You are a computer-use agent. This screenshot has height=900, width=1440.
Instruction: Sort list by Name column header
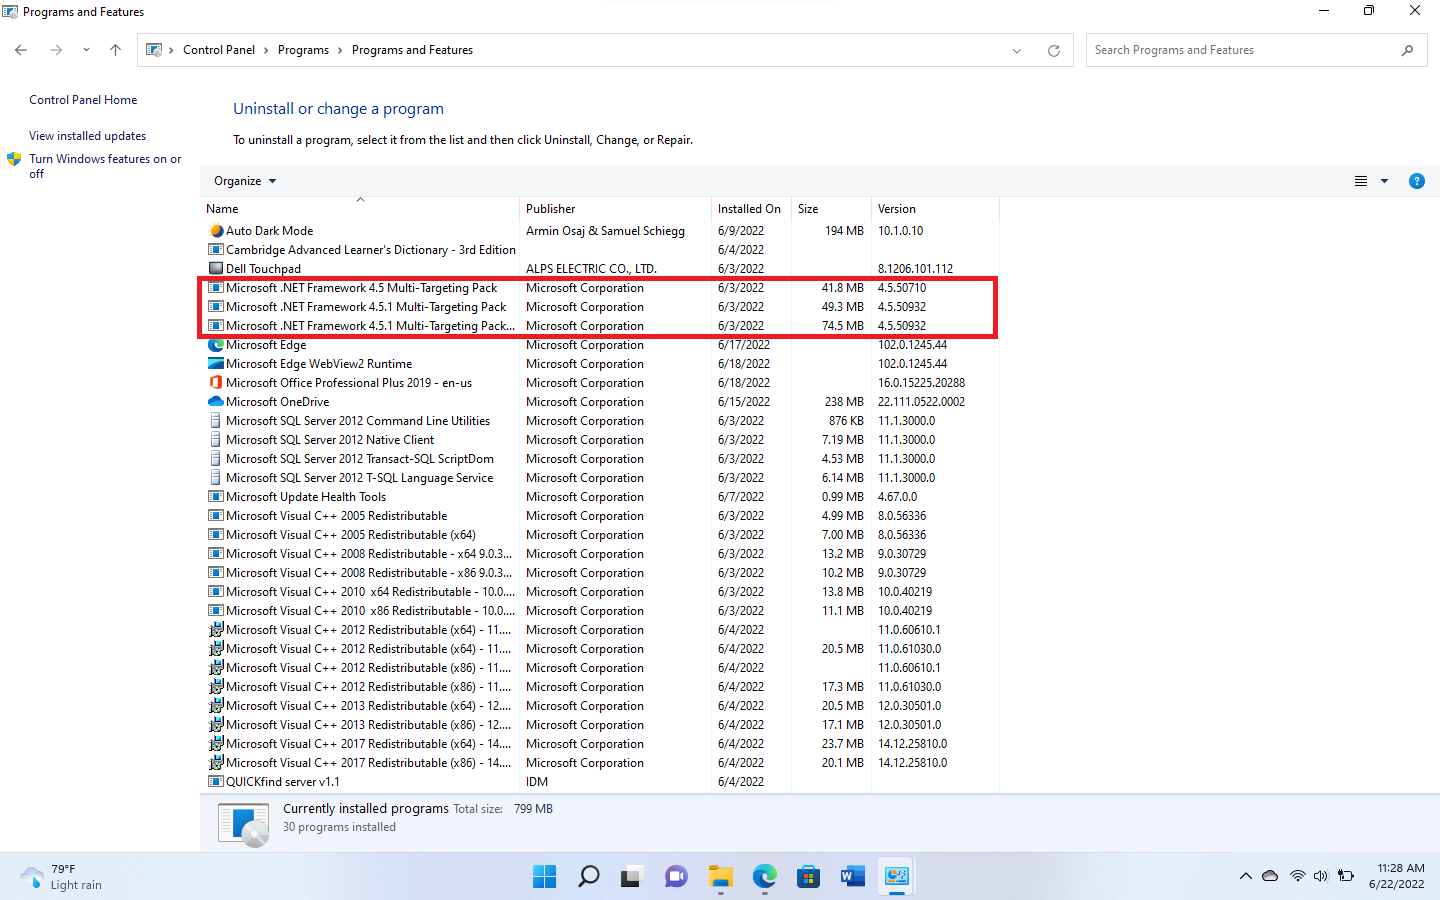[360, 209]
